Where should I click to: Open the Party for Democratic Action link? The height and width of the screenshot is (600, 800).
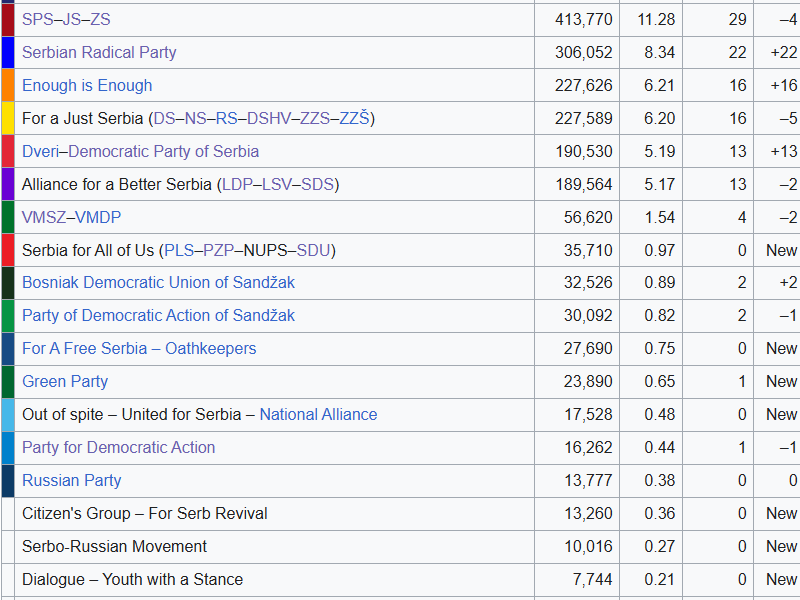tap(118, 447)
